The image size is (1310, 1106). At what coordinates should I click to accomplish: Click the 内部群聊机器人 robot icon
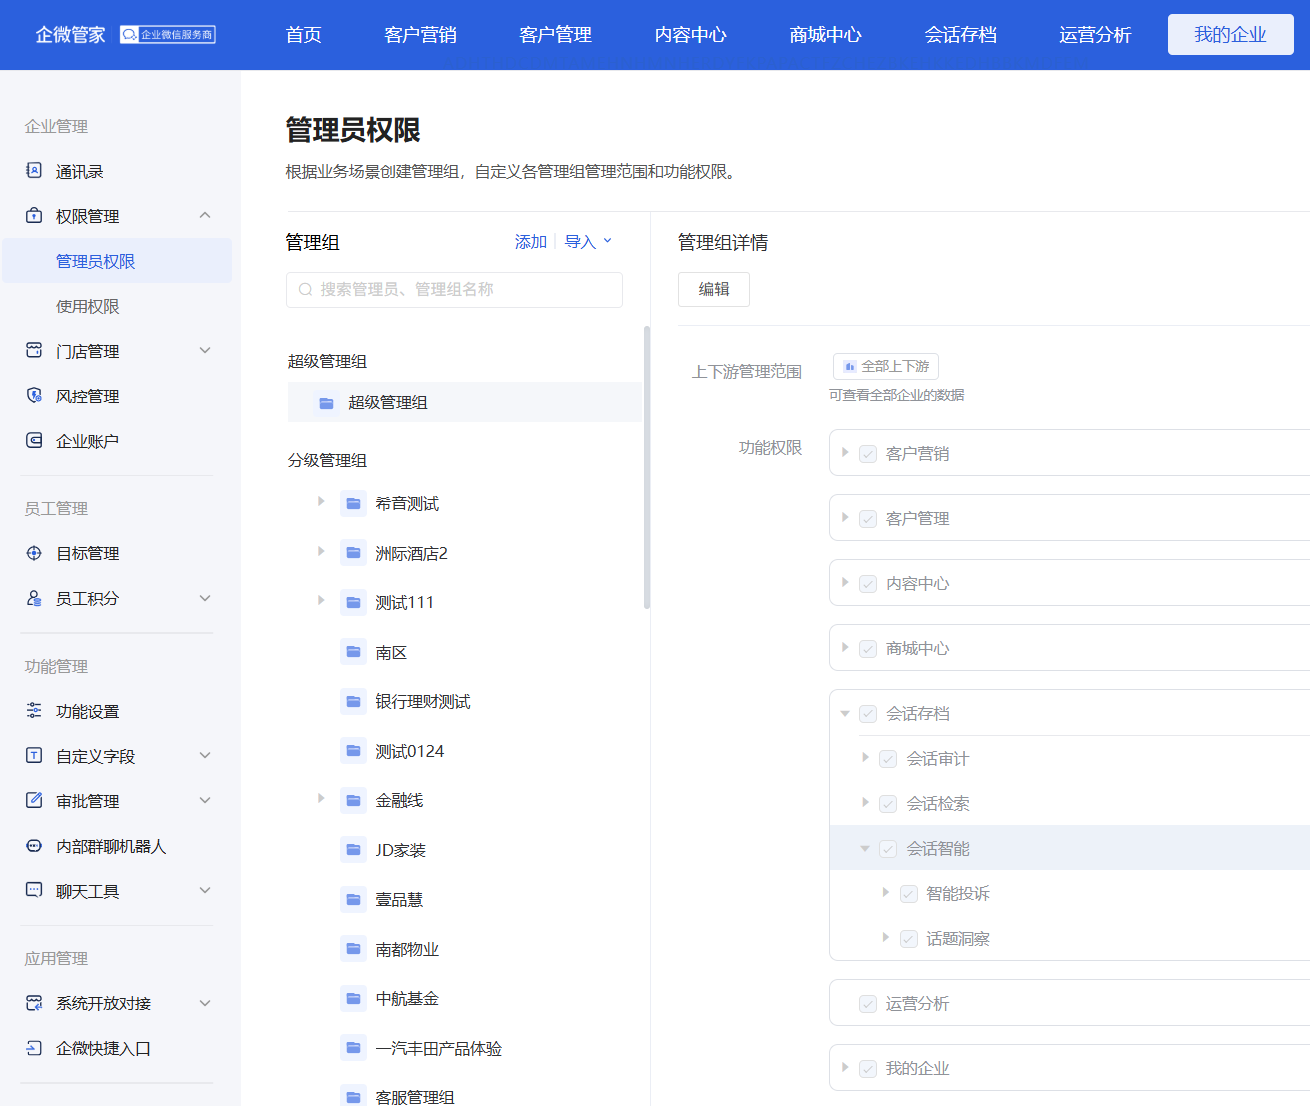[x=34, y=845]
